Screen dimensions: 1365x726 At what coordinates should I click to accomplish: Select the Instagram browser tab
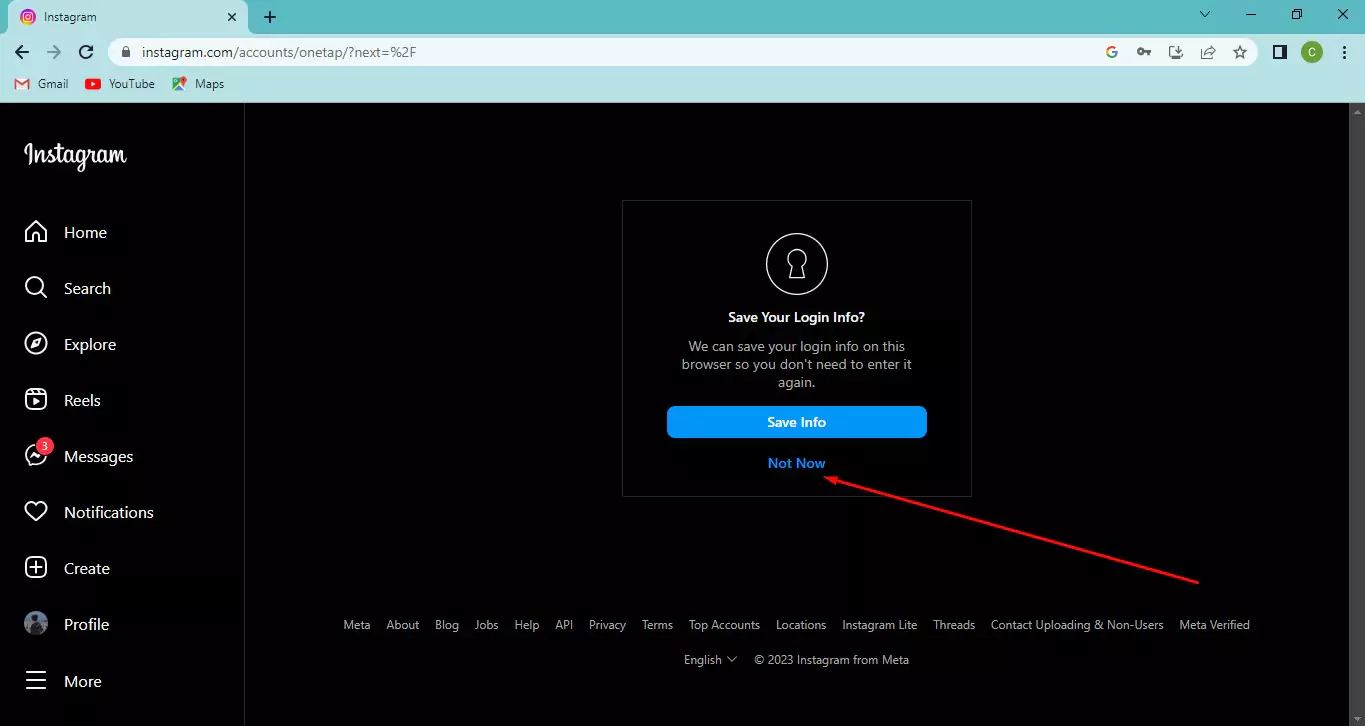[x=128, y=17]
